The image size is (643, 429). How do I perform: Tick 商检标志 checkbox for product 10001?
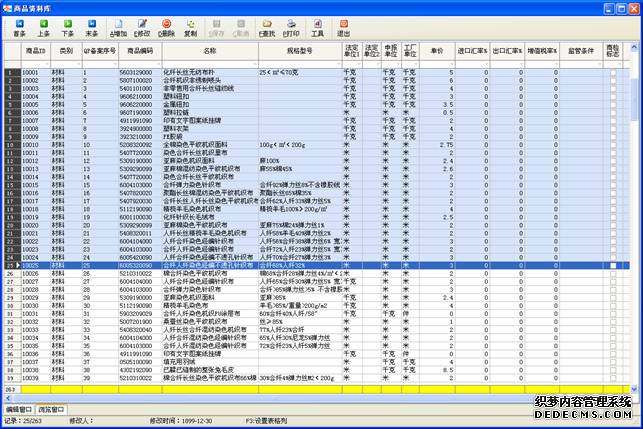click(x=612, y=73)
